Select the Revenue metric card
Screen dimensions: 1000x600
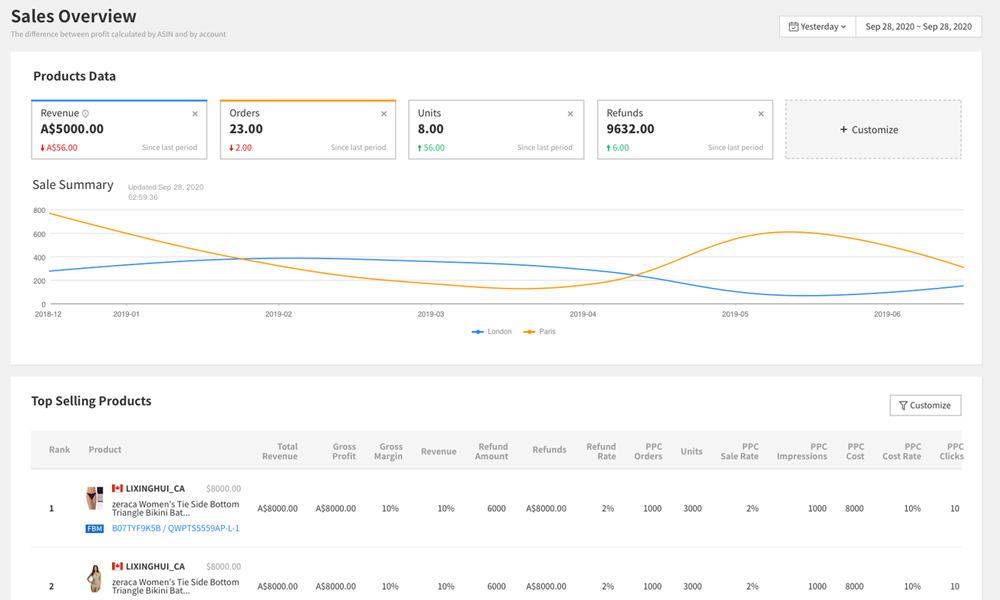tap(119, 130)
